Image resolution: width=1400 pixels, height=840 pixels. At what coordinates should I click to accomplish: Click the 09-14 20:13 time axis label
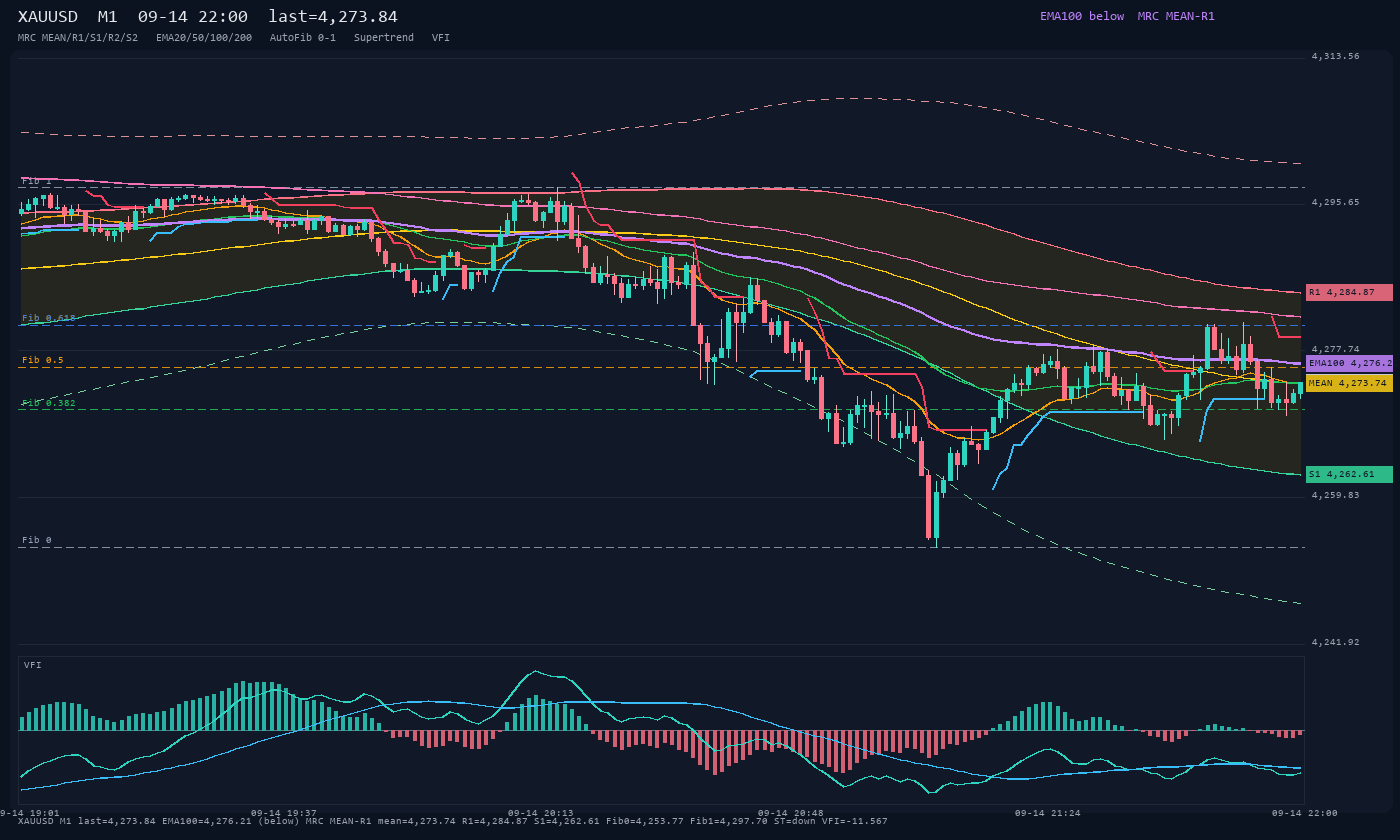click(541, 813)
